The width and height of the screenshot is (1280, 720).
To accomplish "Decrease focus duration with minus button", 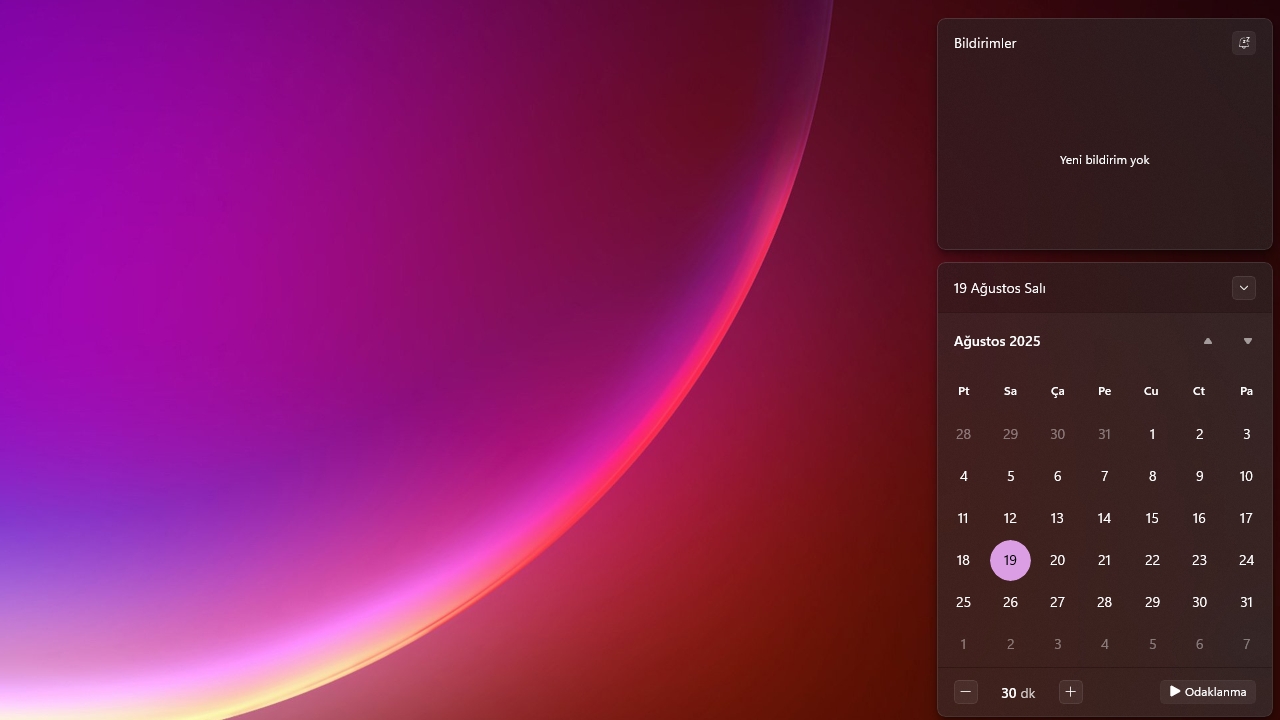I will [x=965, y=692].
